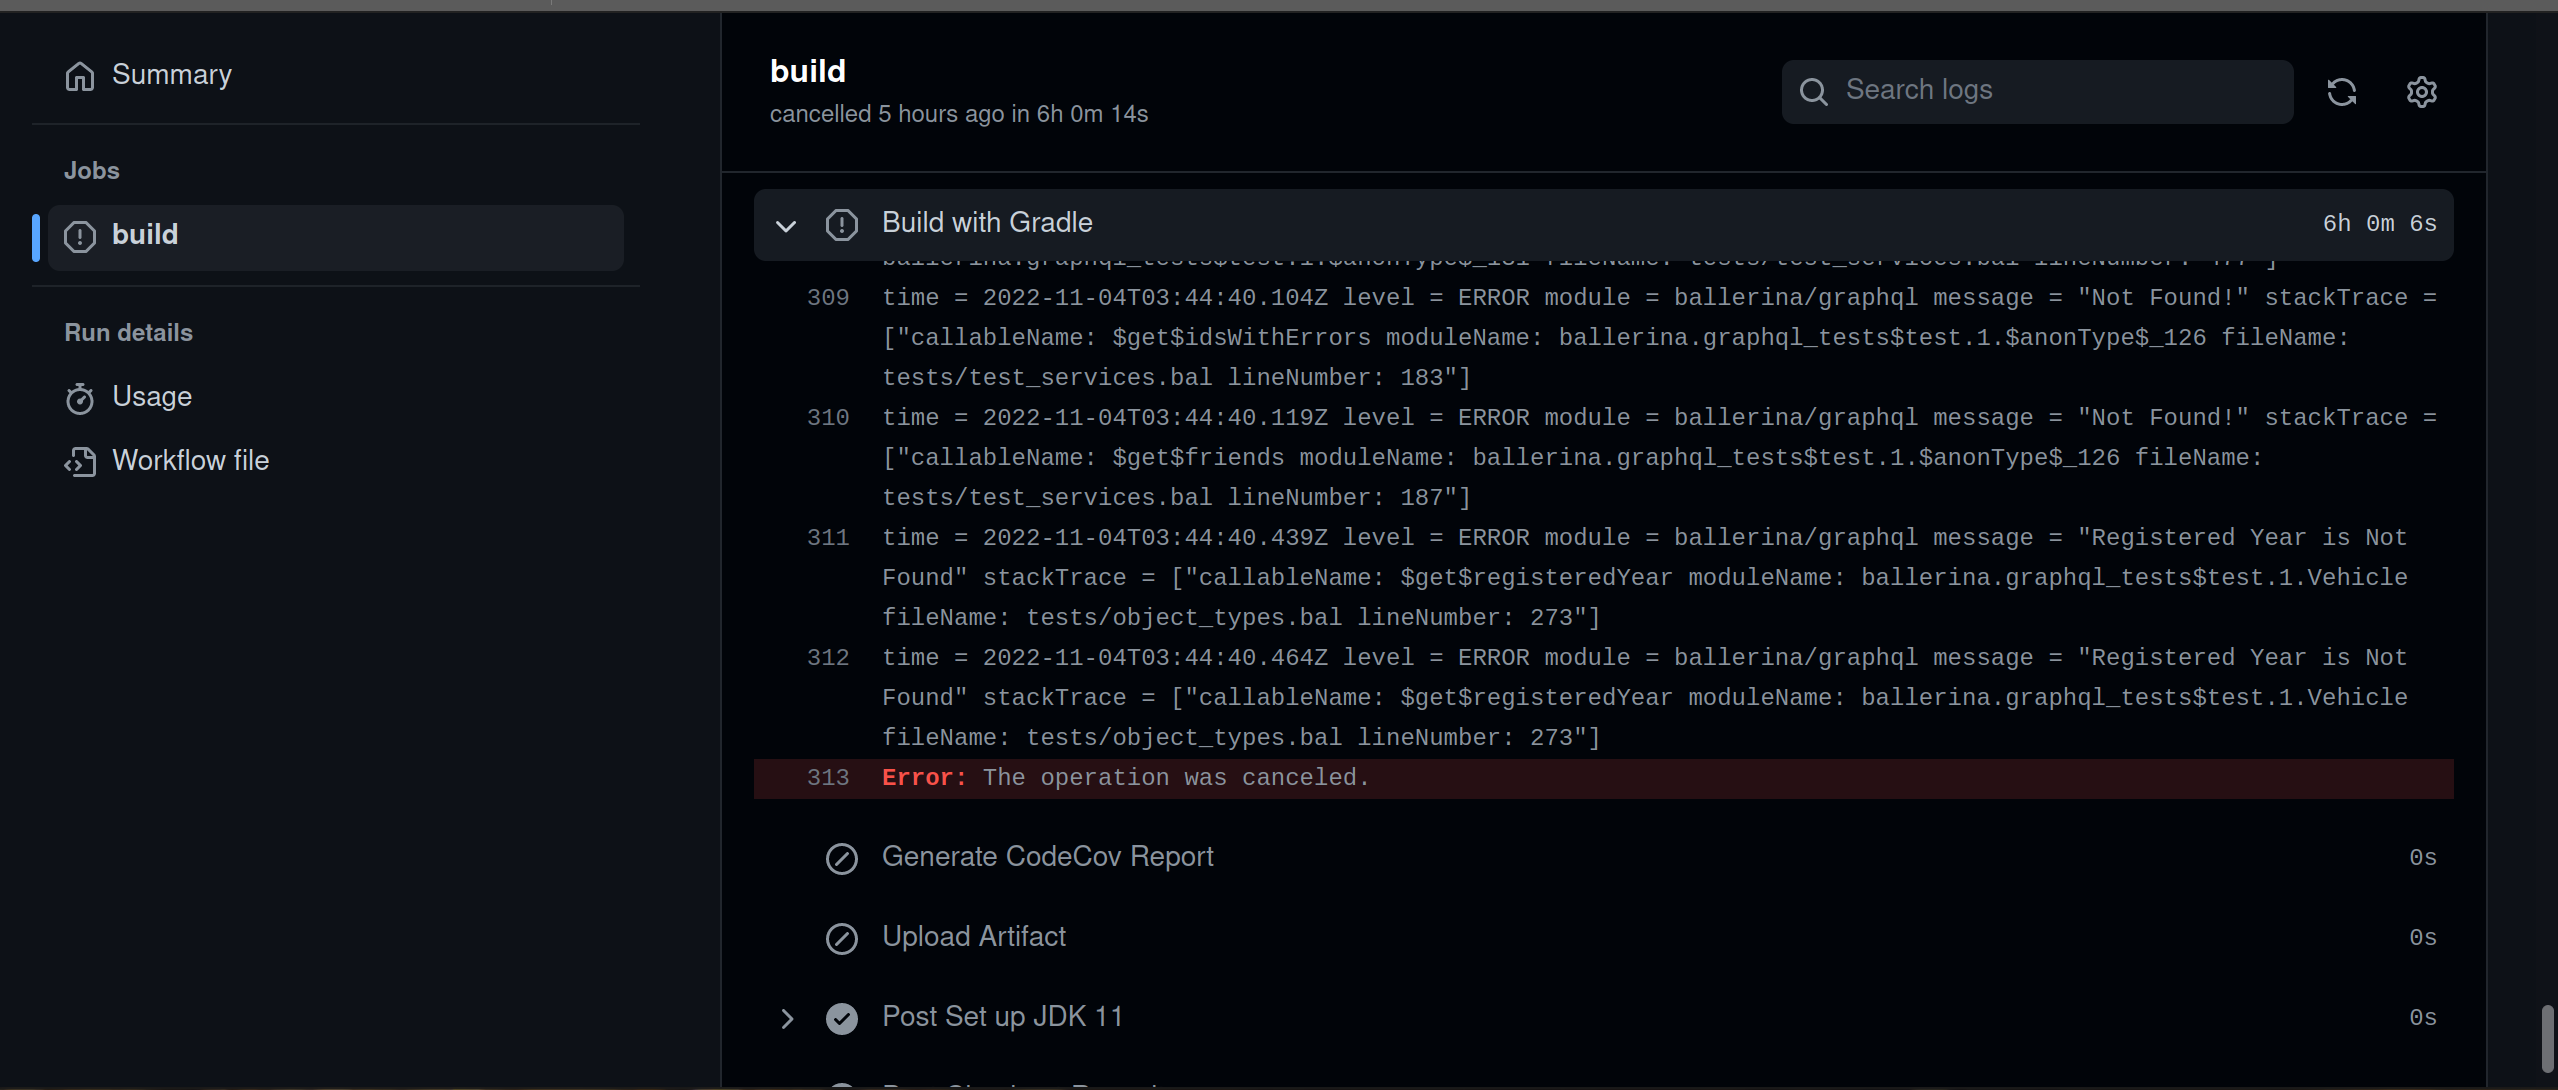The image size is (2558, 1090).
Task: Click the Generate CodeCov Report skipped icon
Action: pyautogui.click(x=842, y=858)
